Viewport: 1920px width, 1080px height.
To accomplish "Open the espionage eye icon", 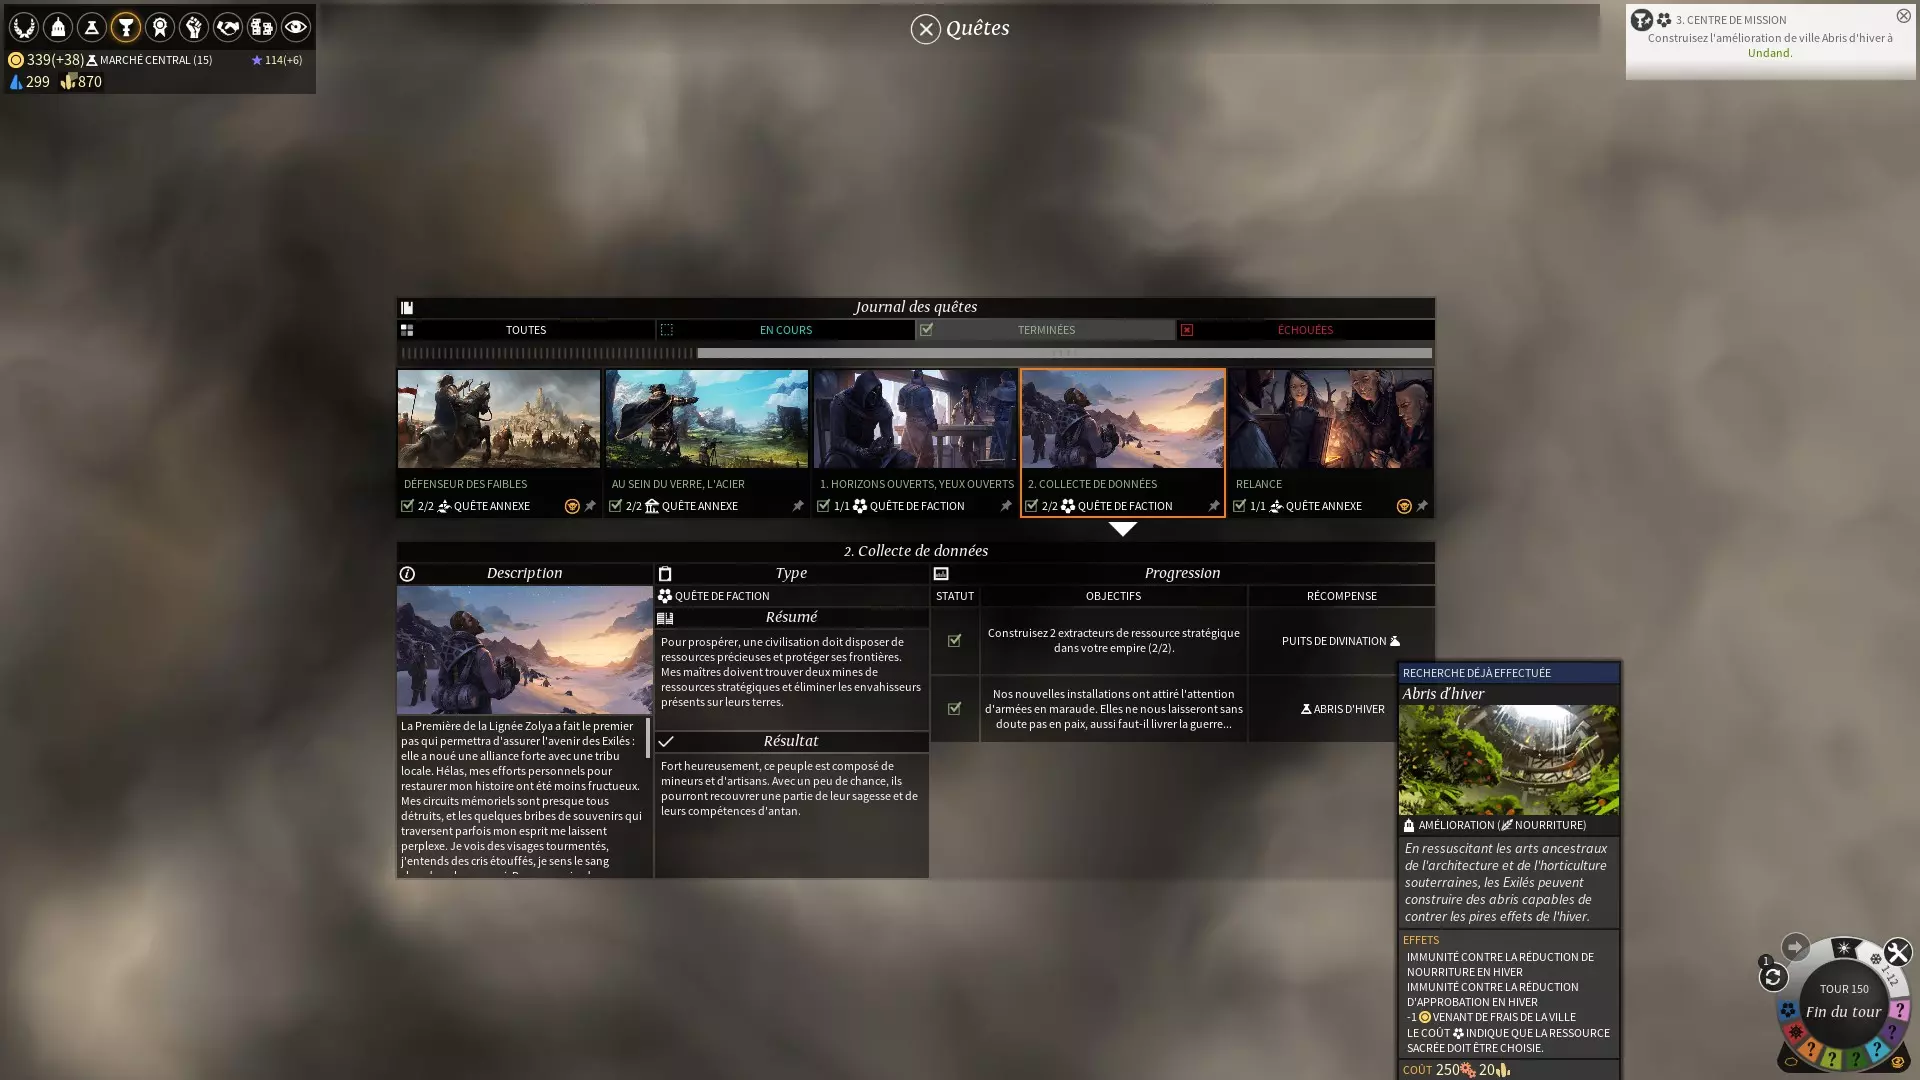I will tap(296, 27).
